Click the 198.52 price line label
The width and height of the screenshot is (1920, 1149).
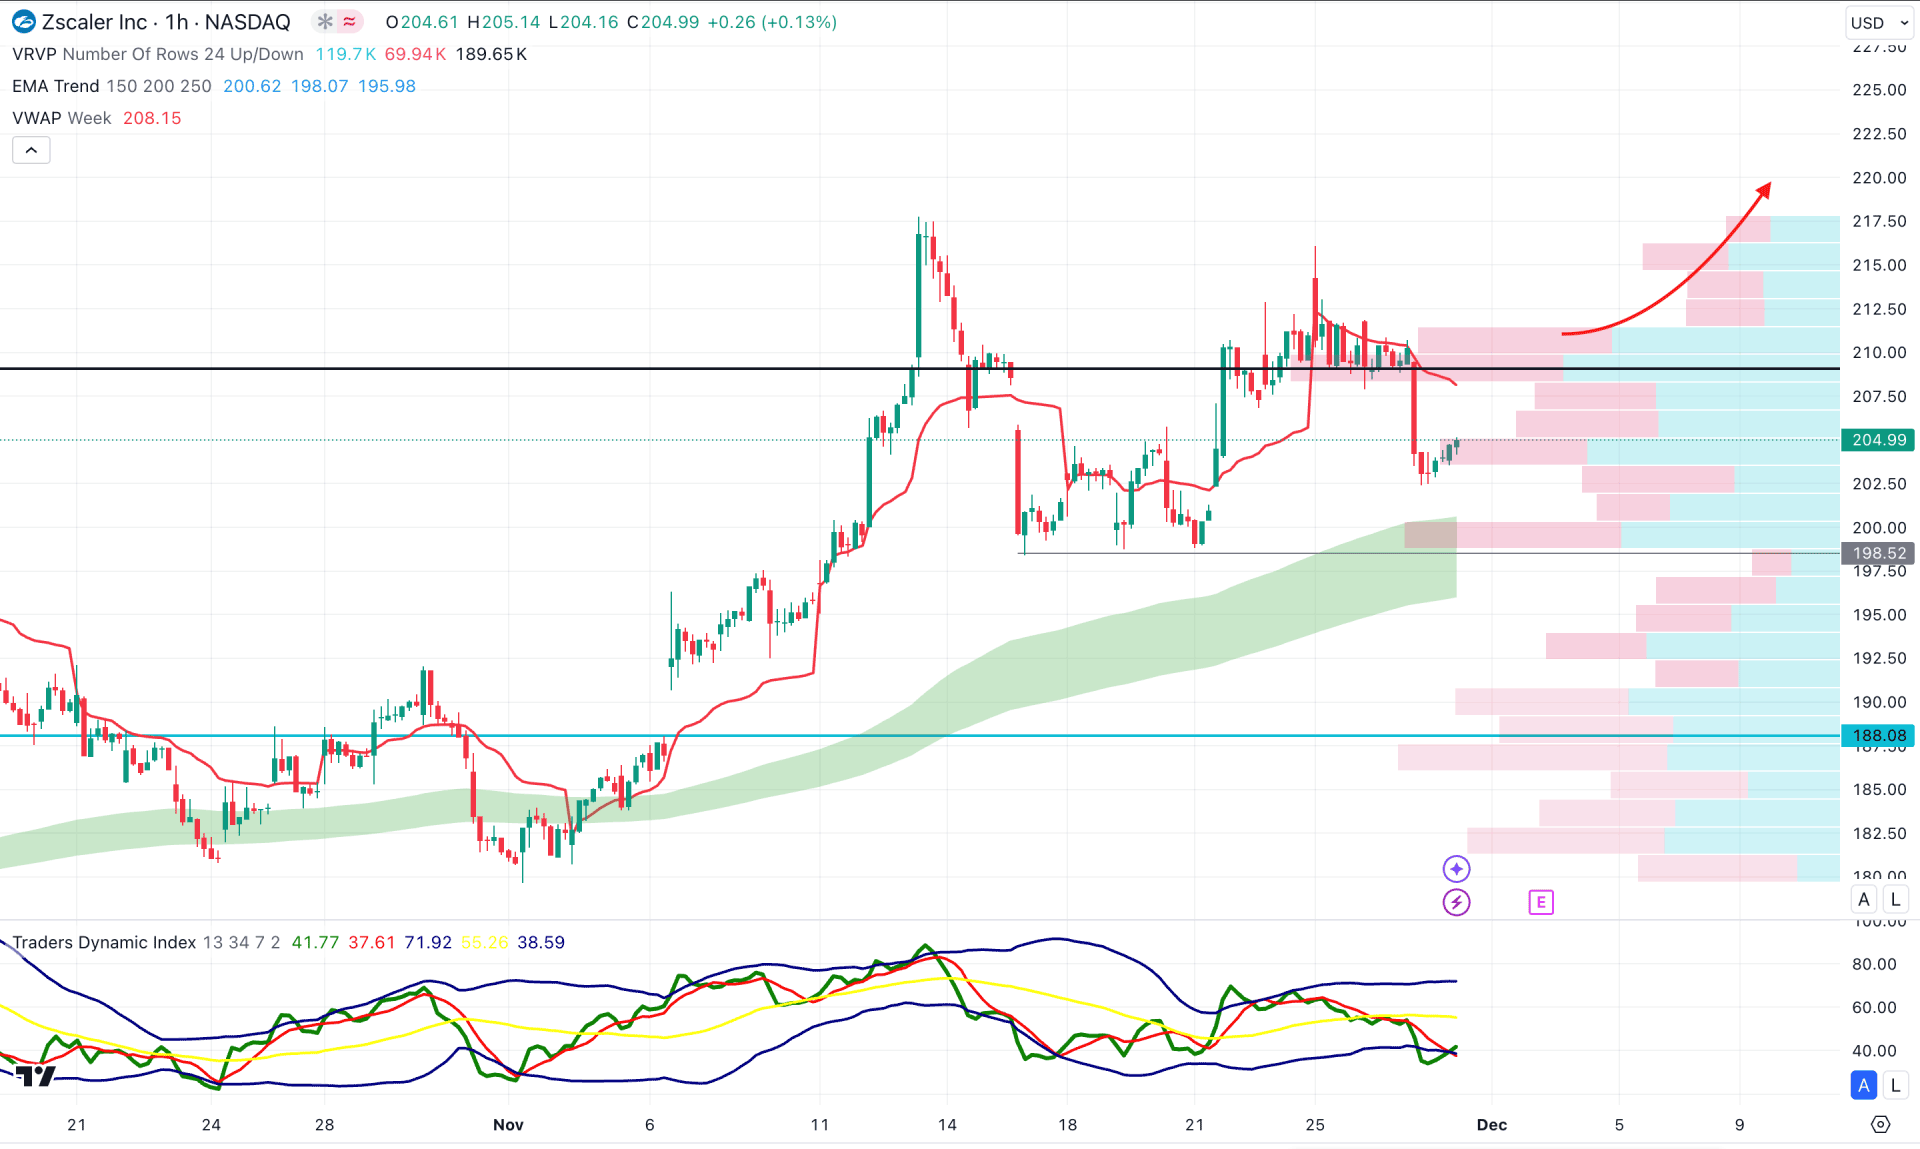coord(1879,553)
